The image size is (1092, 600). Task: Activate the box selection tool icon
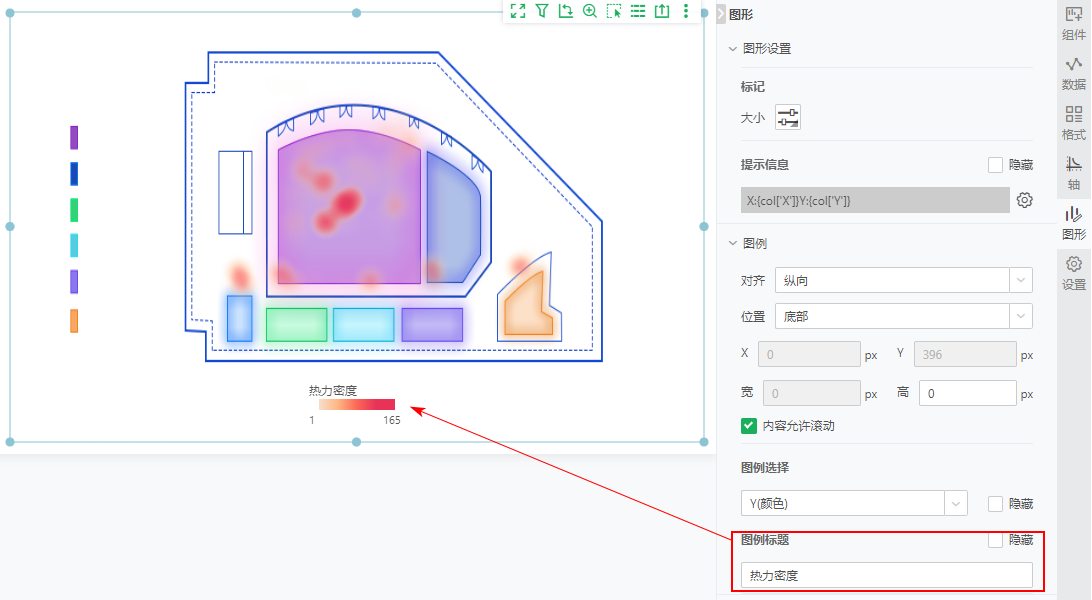click(x=613, y=11)
